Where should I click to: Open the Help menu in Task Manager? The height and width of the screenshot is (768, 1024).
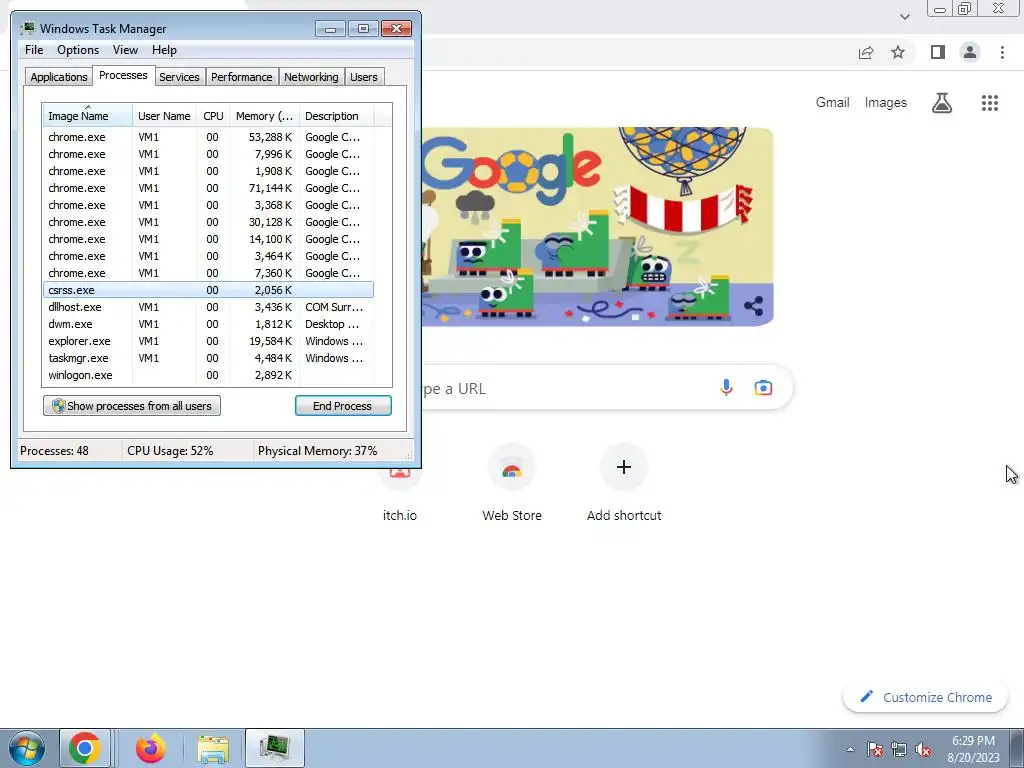pos(164,50)
